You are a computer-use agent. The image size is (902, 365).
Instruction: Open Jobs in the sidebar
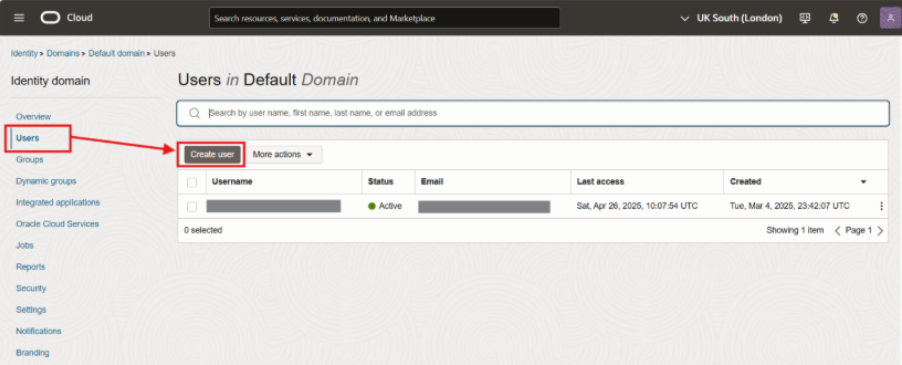tap(25, 245)
